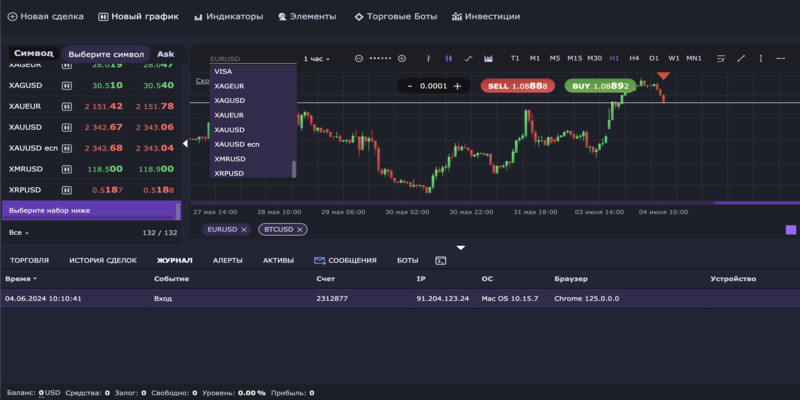This screenshot has width=800, height=400.
Task: Select the trend line drawing tool
Action: coord(741,59)
